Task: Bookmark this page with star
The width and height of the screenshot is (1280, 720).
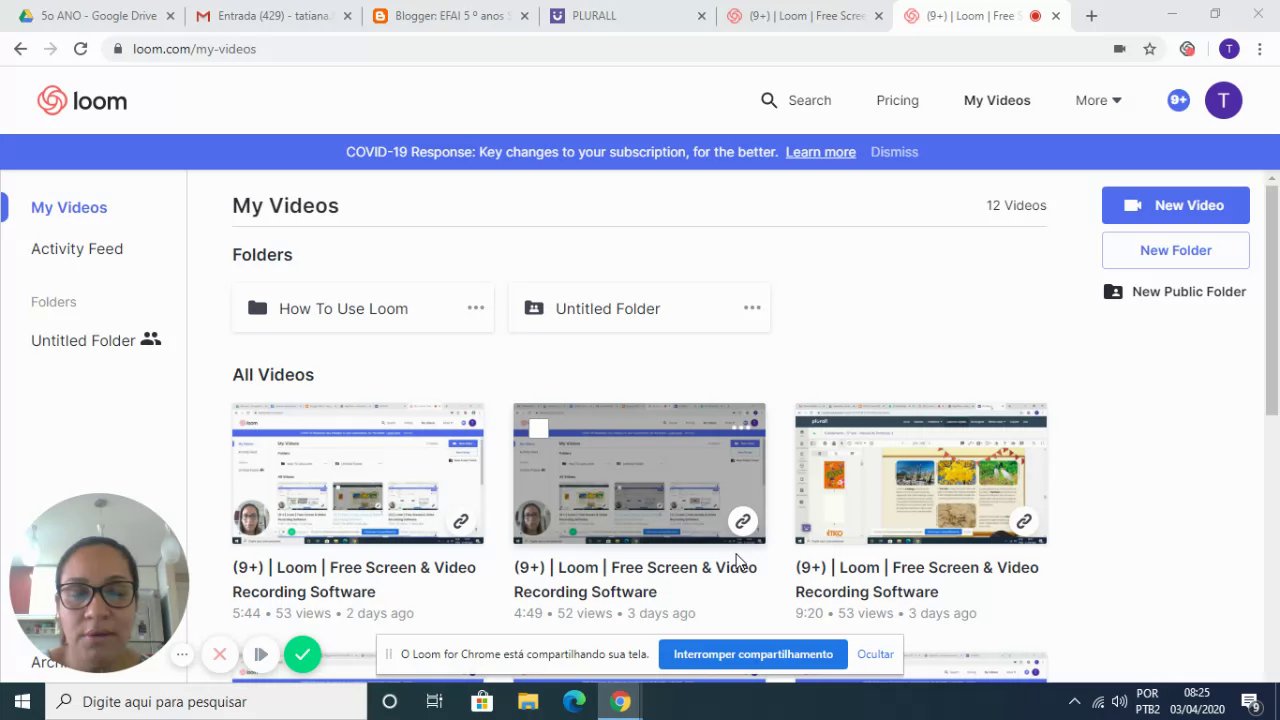Action: click(x=1150, y=49)
